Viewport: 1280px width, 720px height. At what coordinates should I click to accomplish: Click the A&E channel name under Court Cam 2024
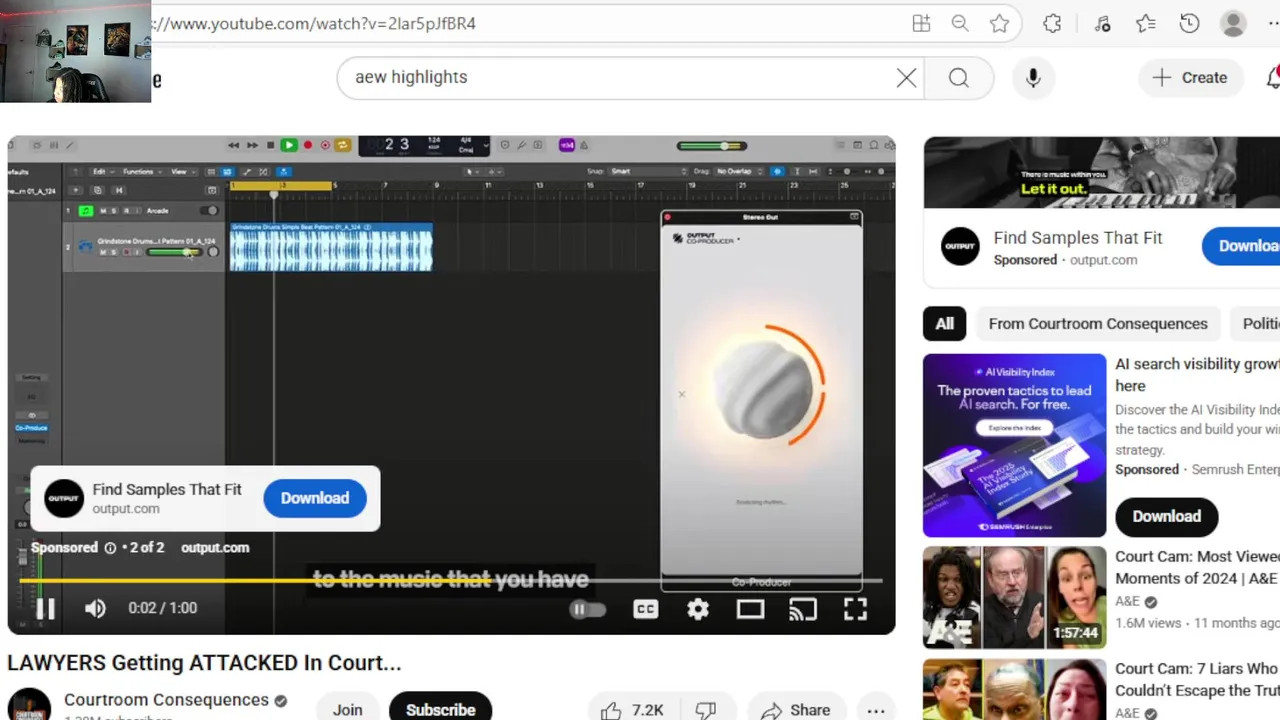pyautogui.click(x=1127, y=602)
